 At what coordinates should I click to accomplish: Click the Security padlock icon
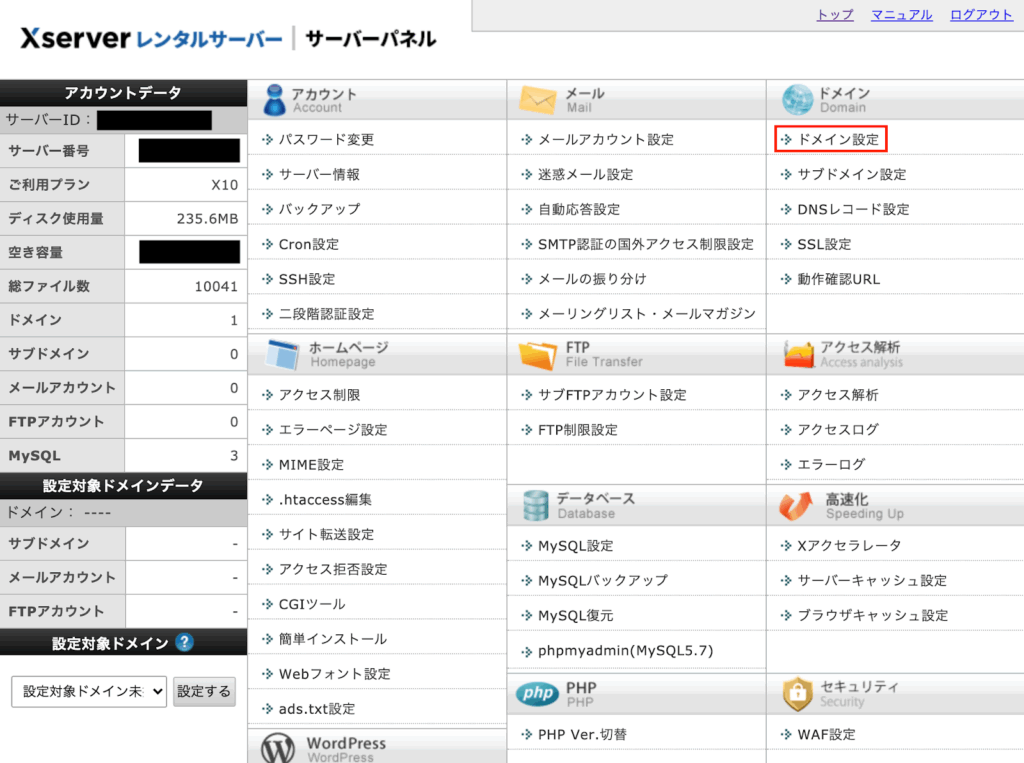point(797,694)
